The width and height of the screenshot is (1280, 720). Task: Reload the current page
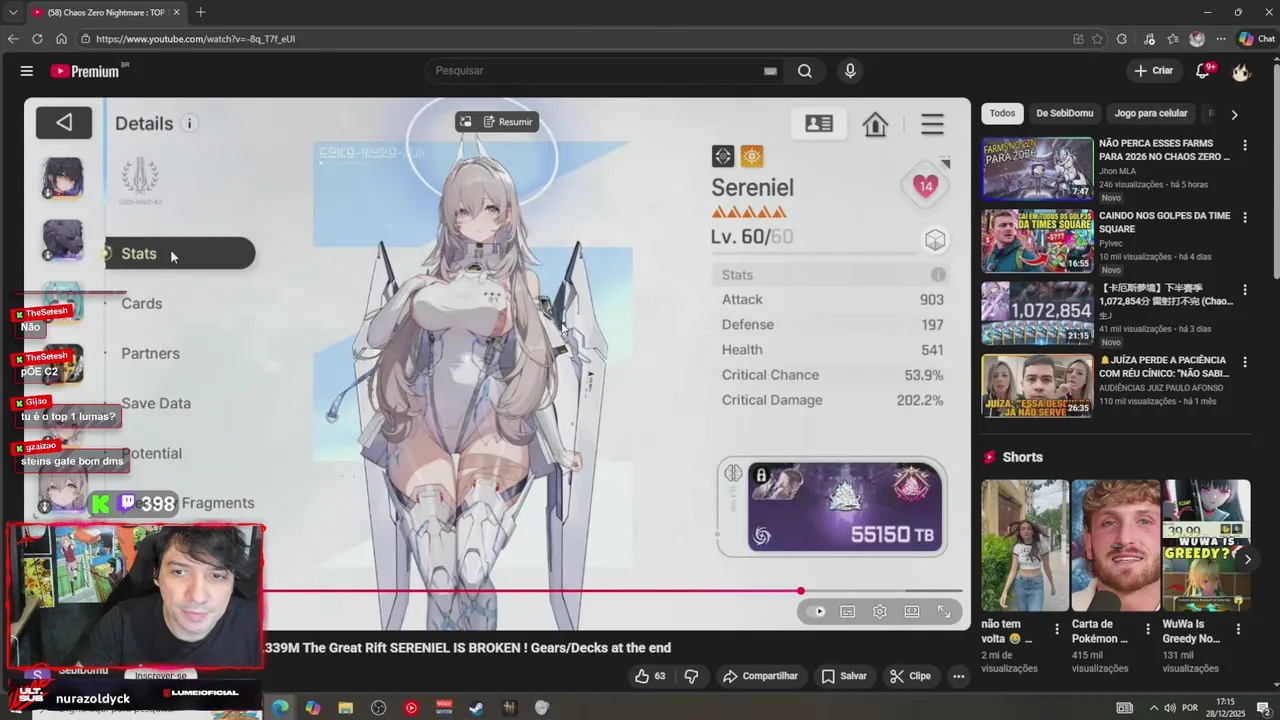[37, 39]
